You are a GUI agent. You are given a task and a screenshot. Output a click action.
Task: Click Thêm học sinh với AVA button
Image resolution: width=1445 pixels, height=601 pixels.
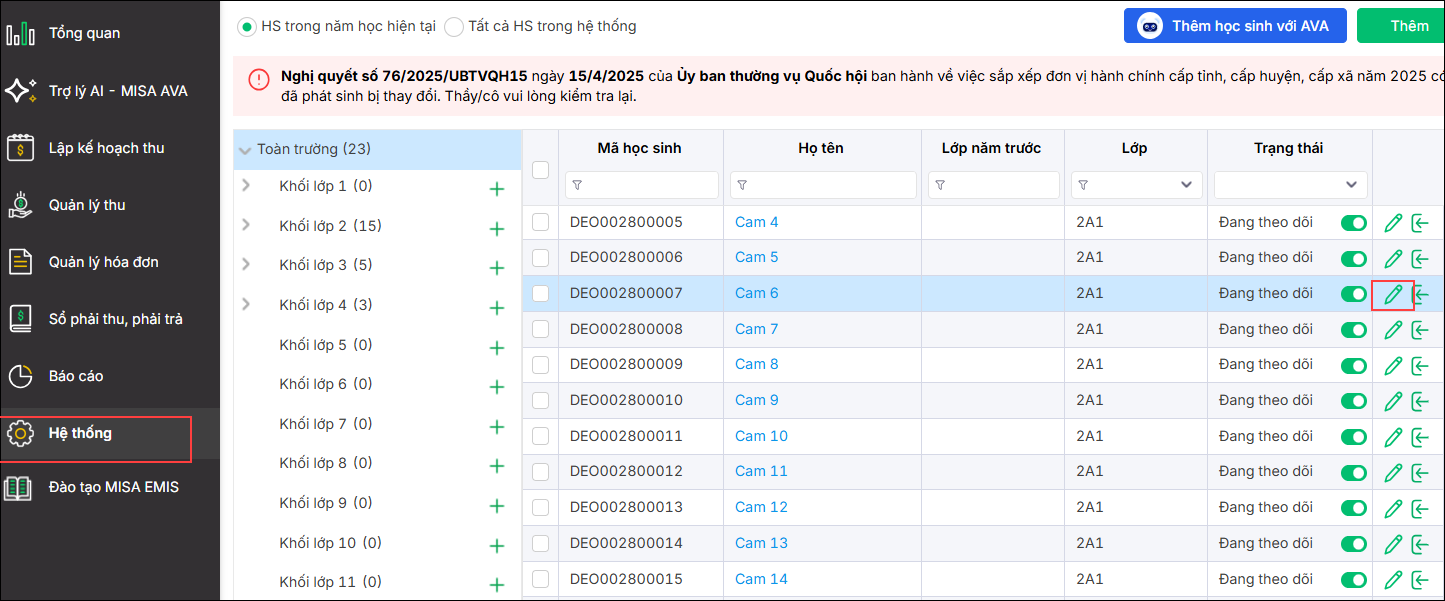[1235, 26]
